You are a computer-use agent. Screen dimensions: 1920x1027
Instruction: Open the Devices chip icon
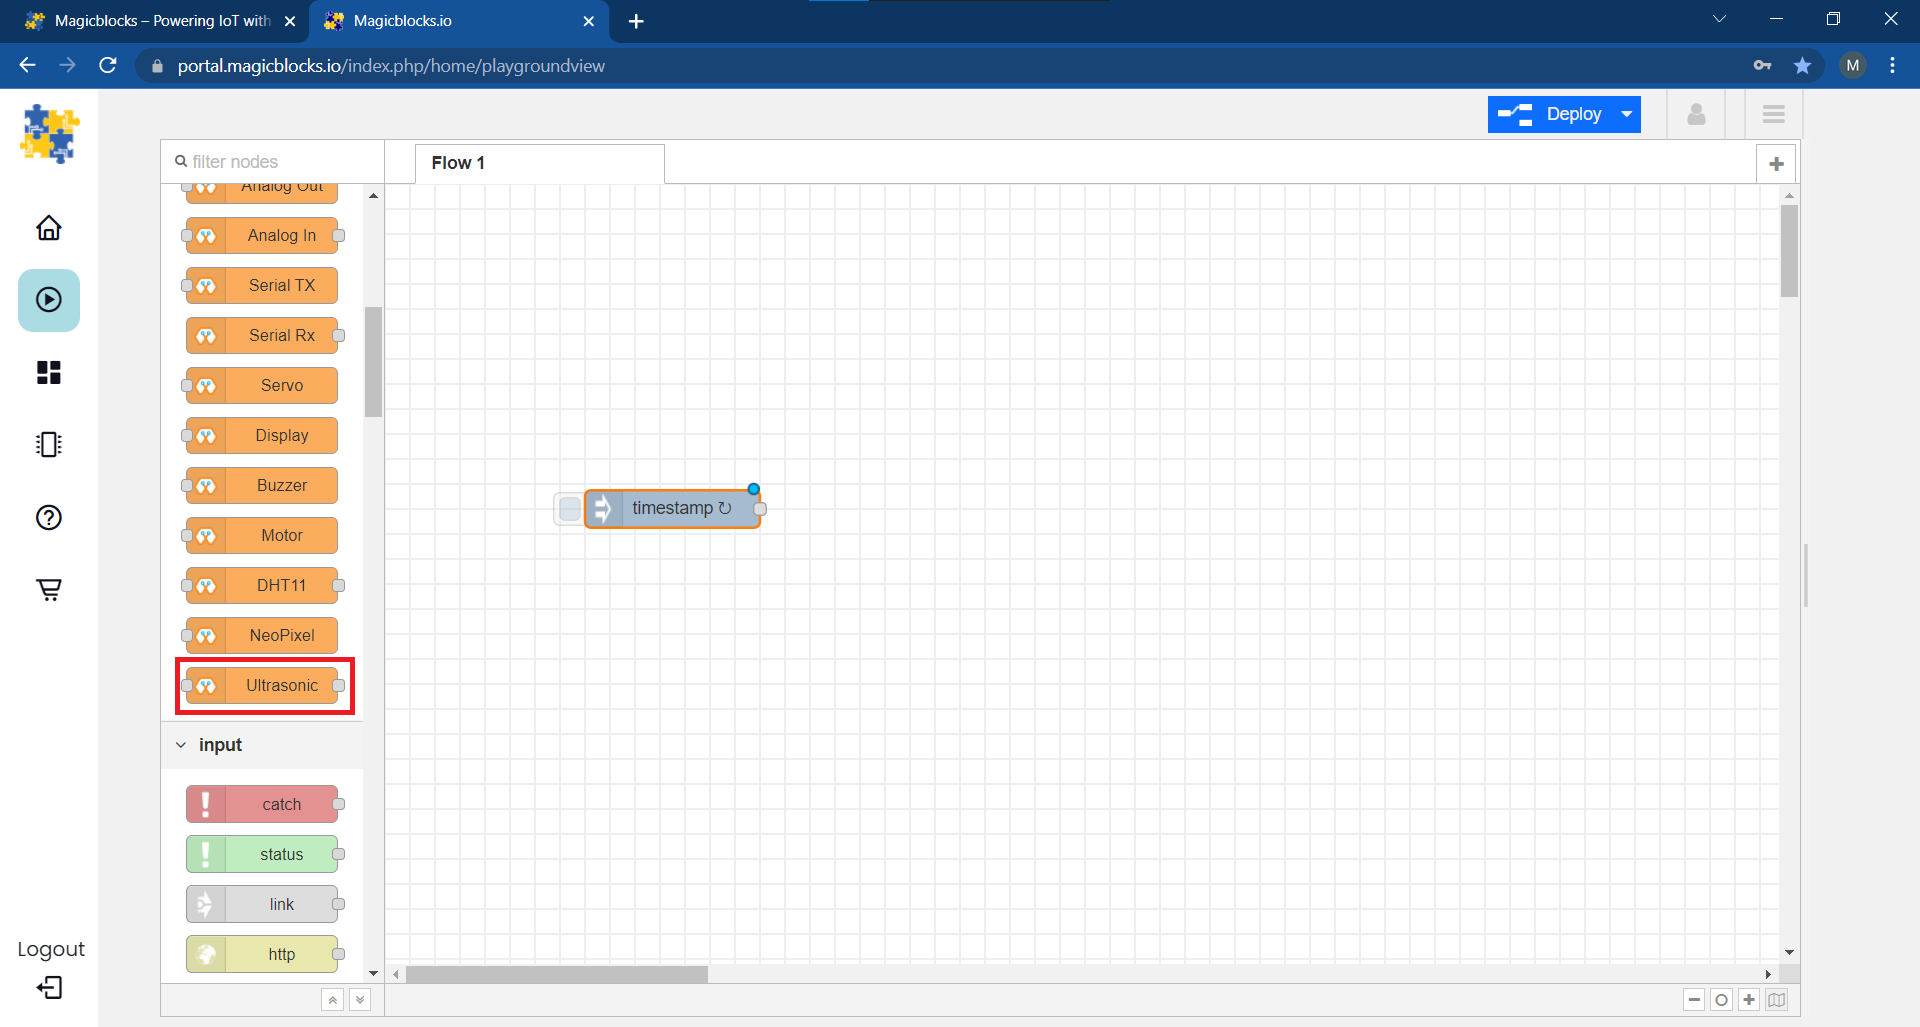tap(48, 445)
